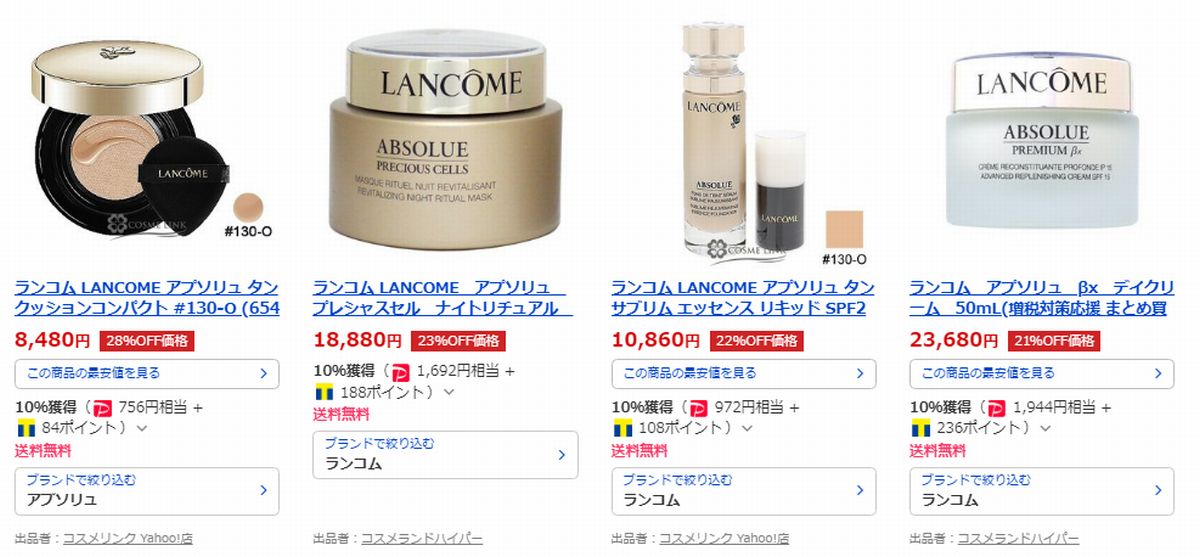Click the #130-O shade swatch on foundation

[843, 230]
